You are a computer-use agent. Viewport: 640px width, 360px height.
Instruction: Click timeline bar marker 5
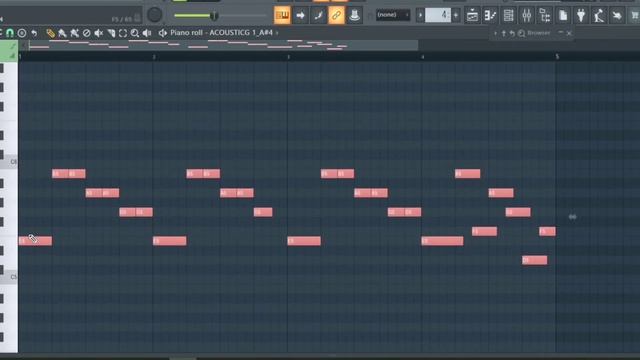[557, 57]
